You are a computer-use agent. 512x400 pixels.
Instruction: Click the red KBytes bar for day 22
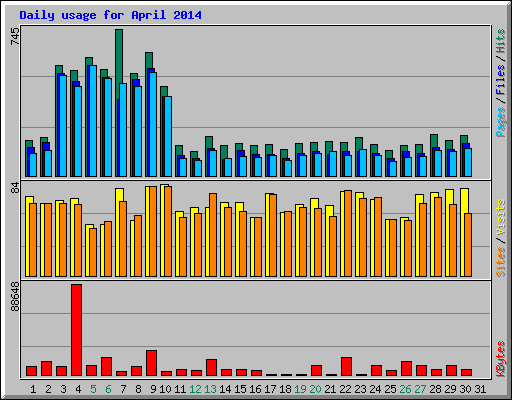tap(346, 367)
